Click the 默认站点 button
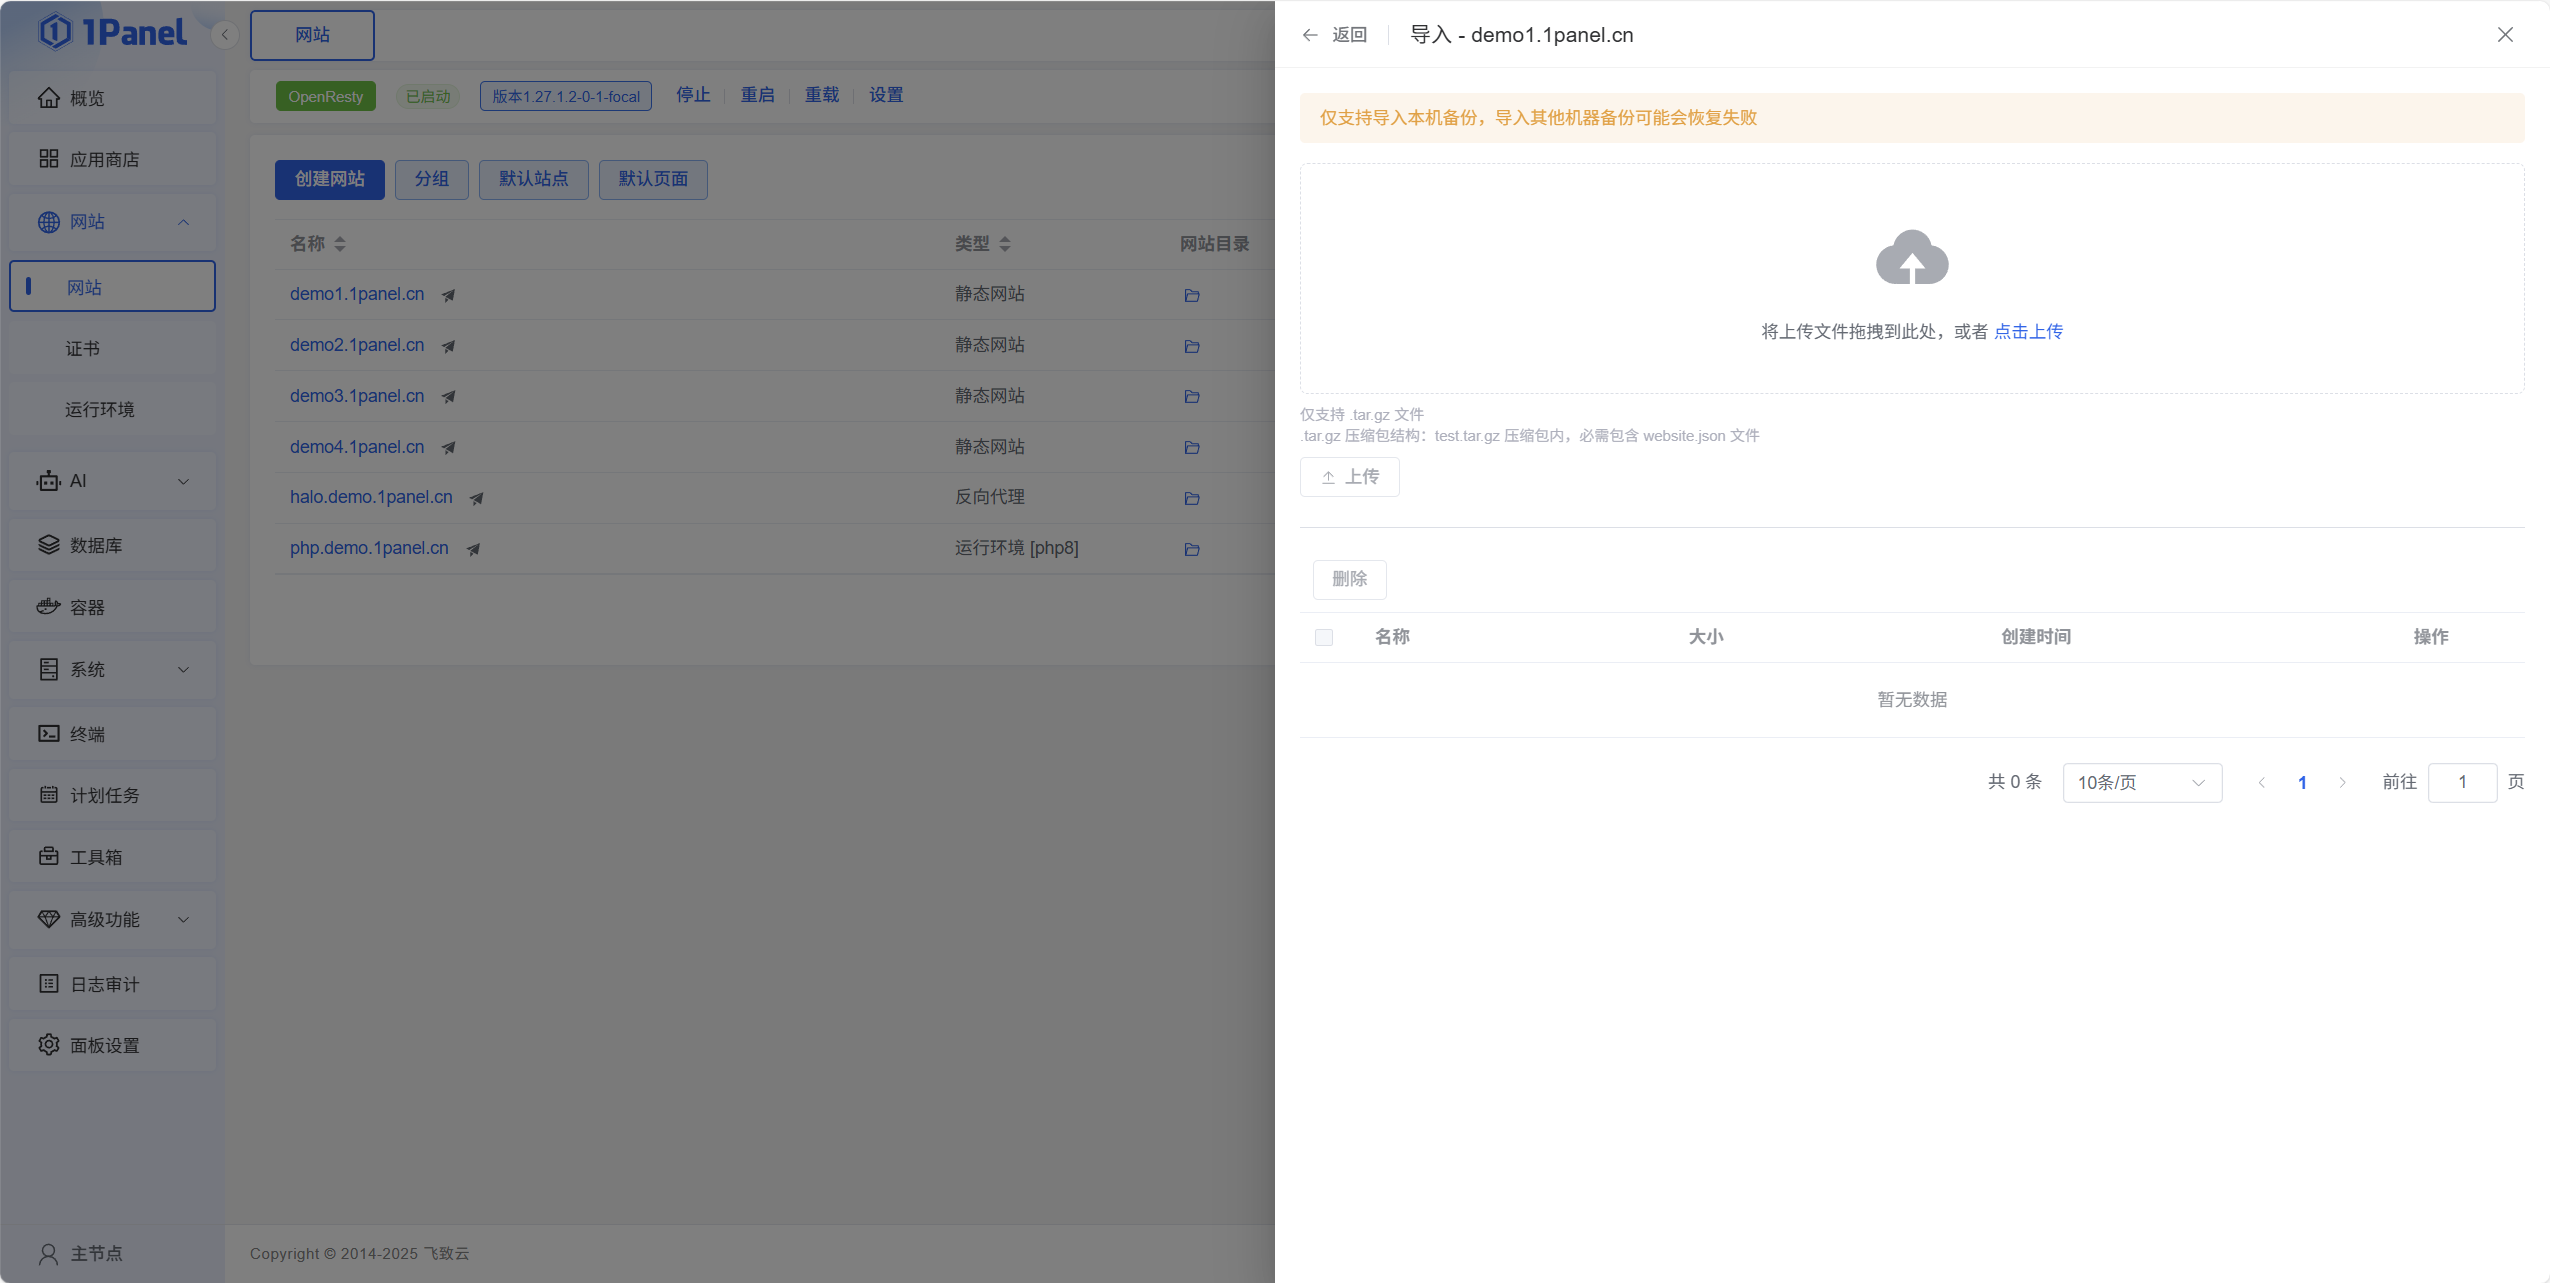This screenshot has height=1283, width=2550. pos(534,179)
